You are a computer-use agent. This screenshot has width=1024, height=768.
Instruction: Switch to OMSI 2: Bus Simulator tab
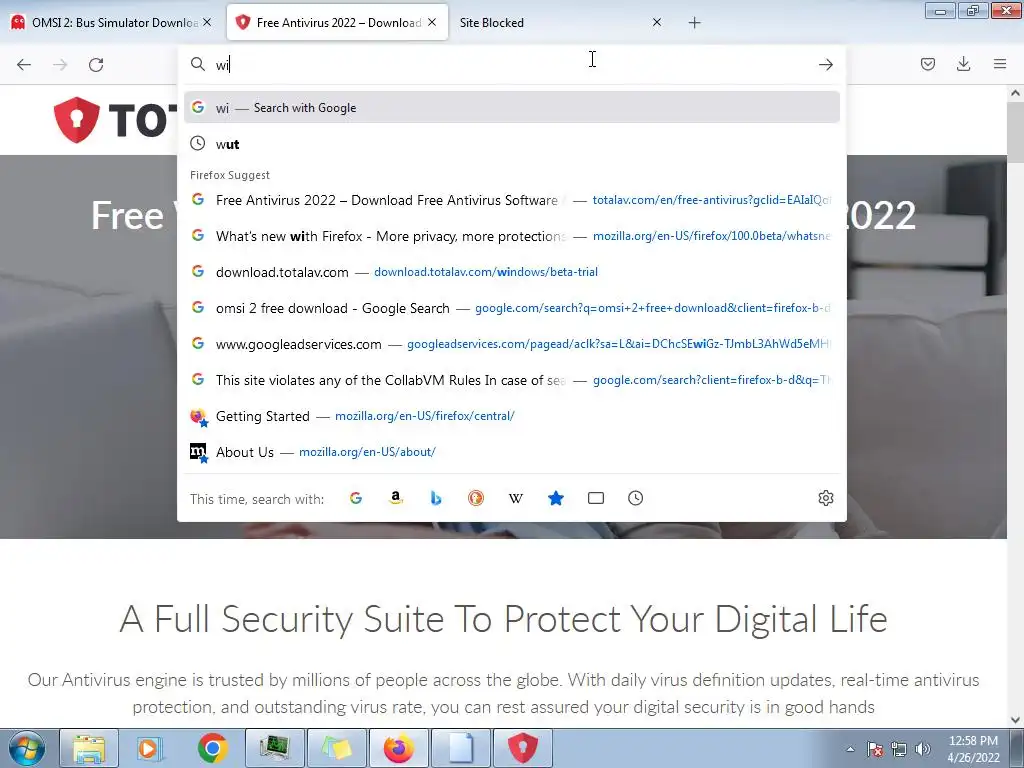112,22
